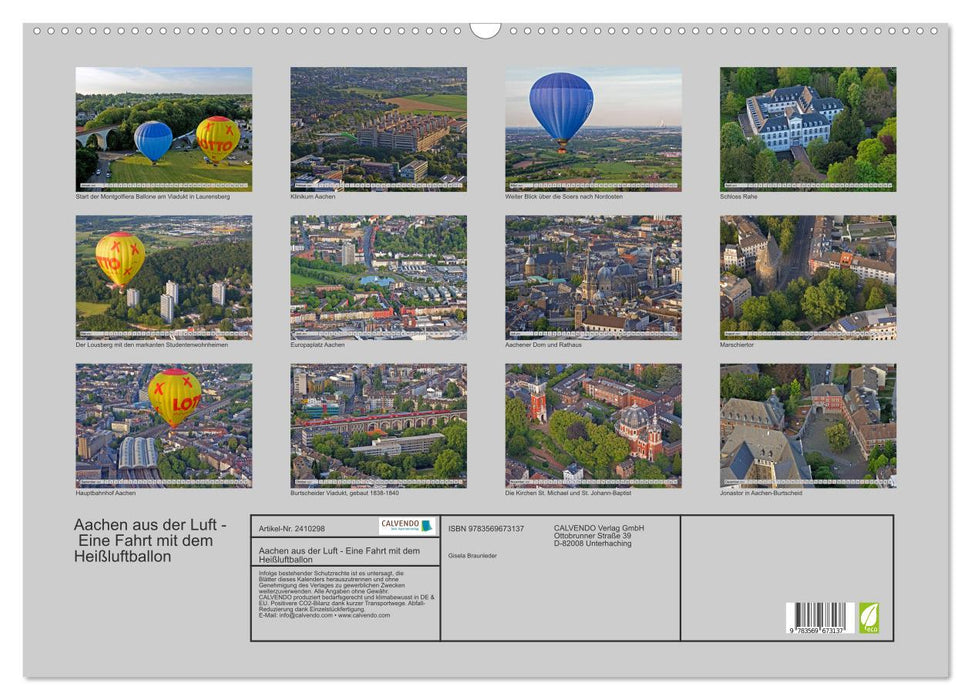Open the Hauptbahnhof Aachen photo
971x700 pixels.
point(163,426)
